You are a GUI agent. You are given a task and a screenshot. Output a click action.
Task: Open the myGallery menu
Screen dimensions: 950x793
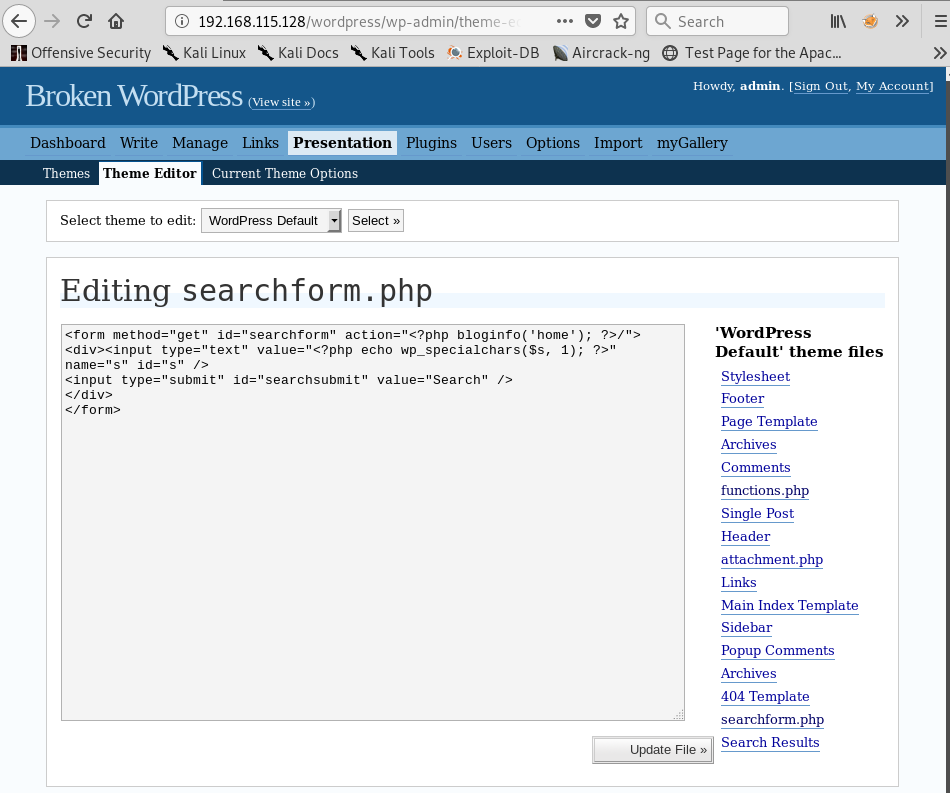pos(693,143)
